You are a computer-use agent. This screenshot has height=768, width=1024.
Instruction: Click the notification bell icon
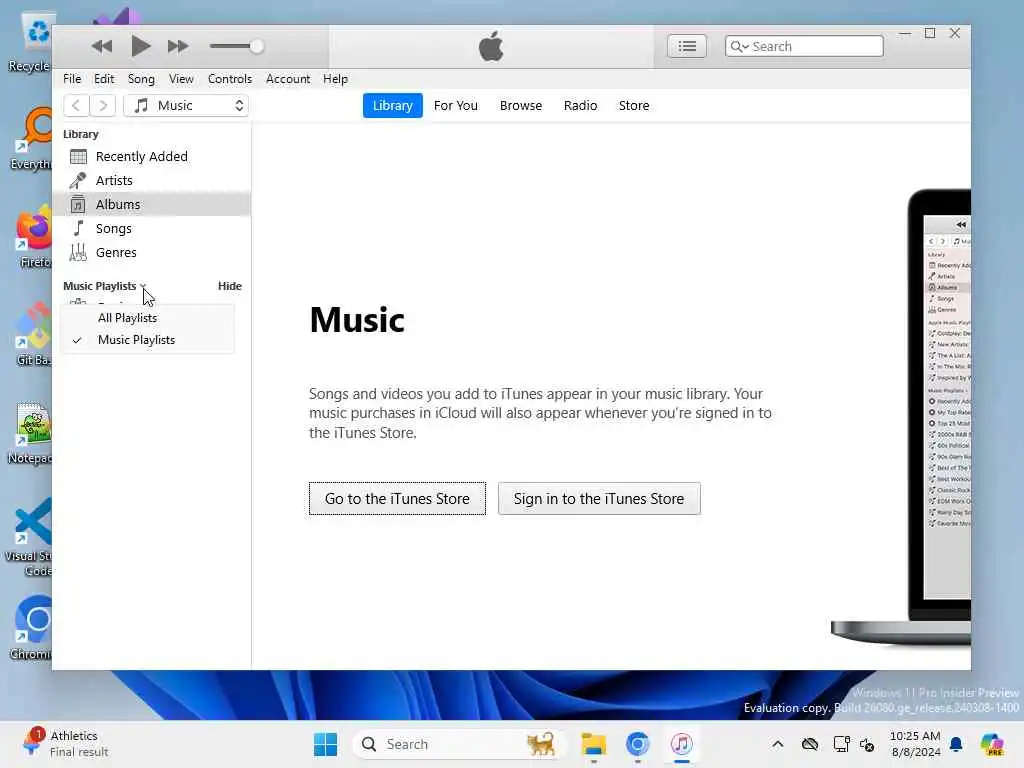(956, 744)
